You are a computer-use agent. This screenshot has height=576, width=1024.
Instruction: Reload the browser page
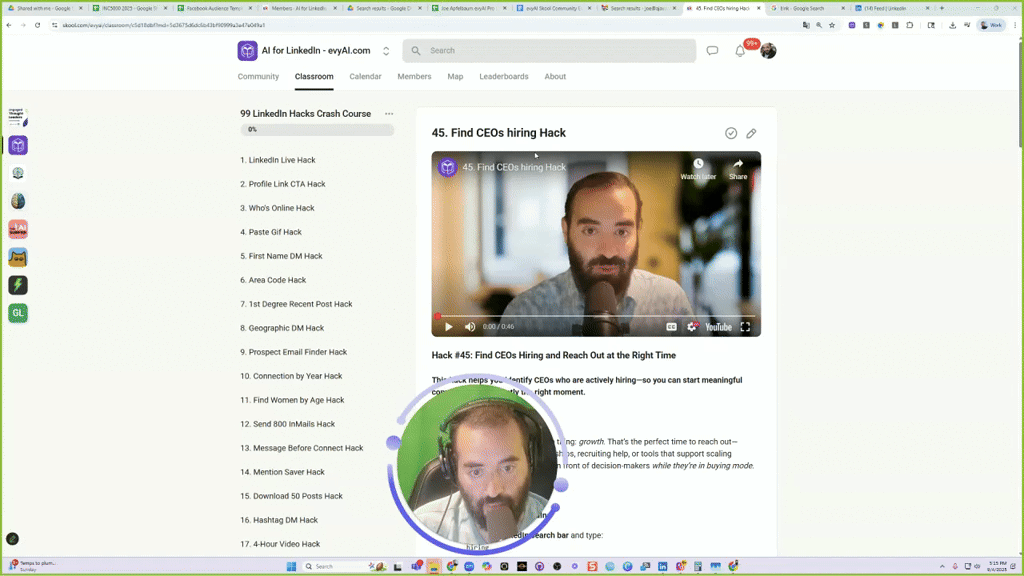(x=37, y=25)
